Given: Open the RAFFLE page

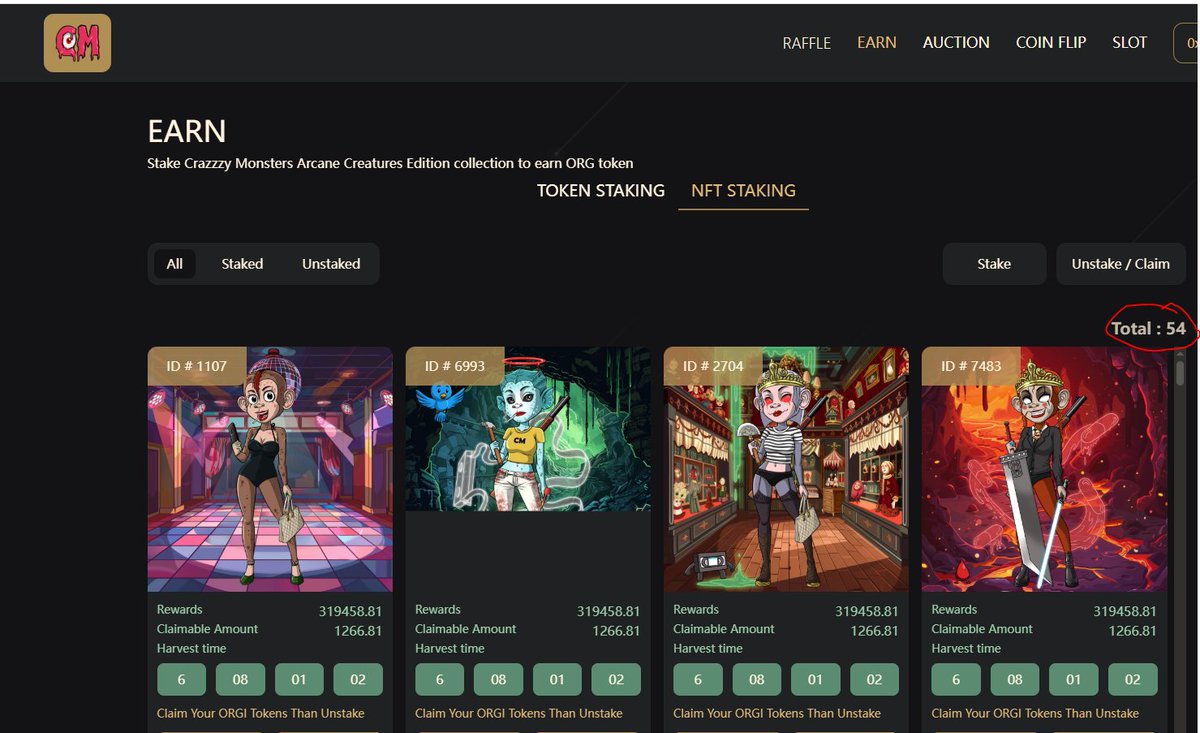Looking at the screenshot, I should tap(807, 43).
